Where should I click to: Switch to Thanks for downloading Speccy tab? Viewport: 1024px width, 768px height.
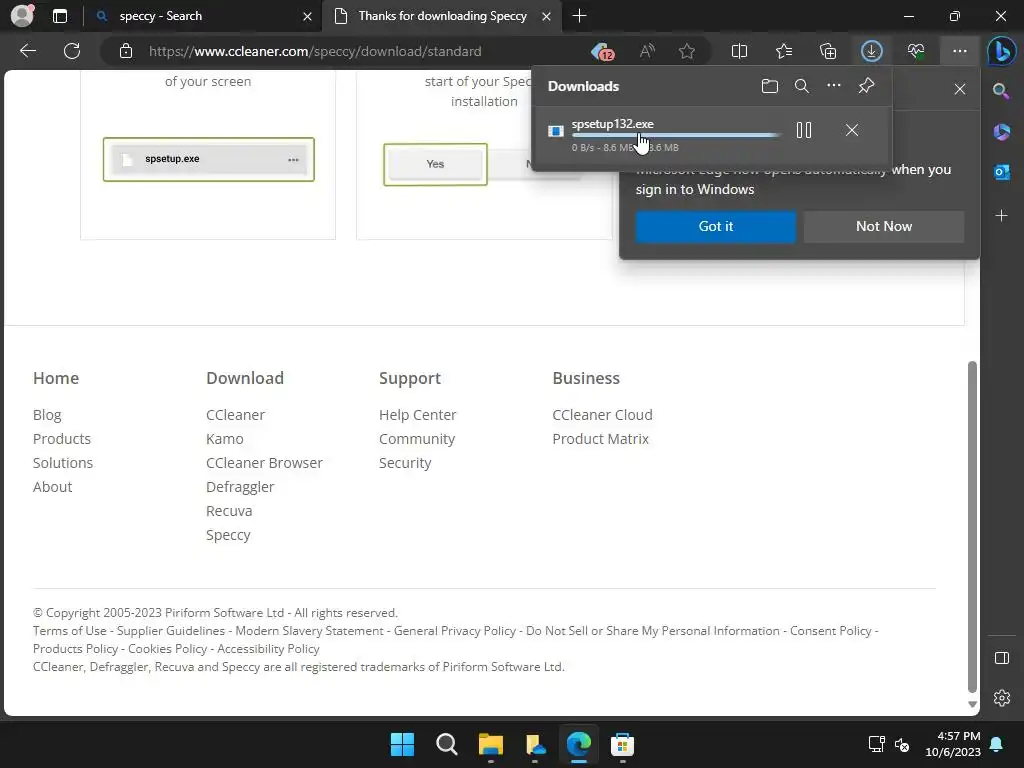[442, 16]
